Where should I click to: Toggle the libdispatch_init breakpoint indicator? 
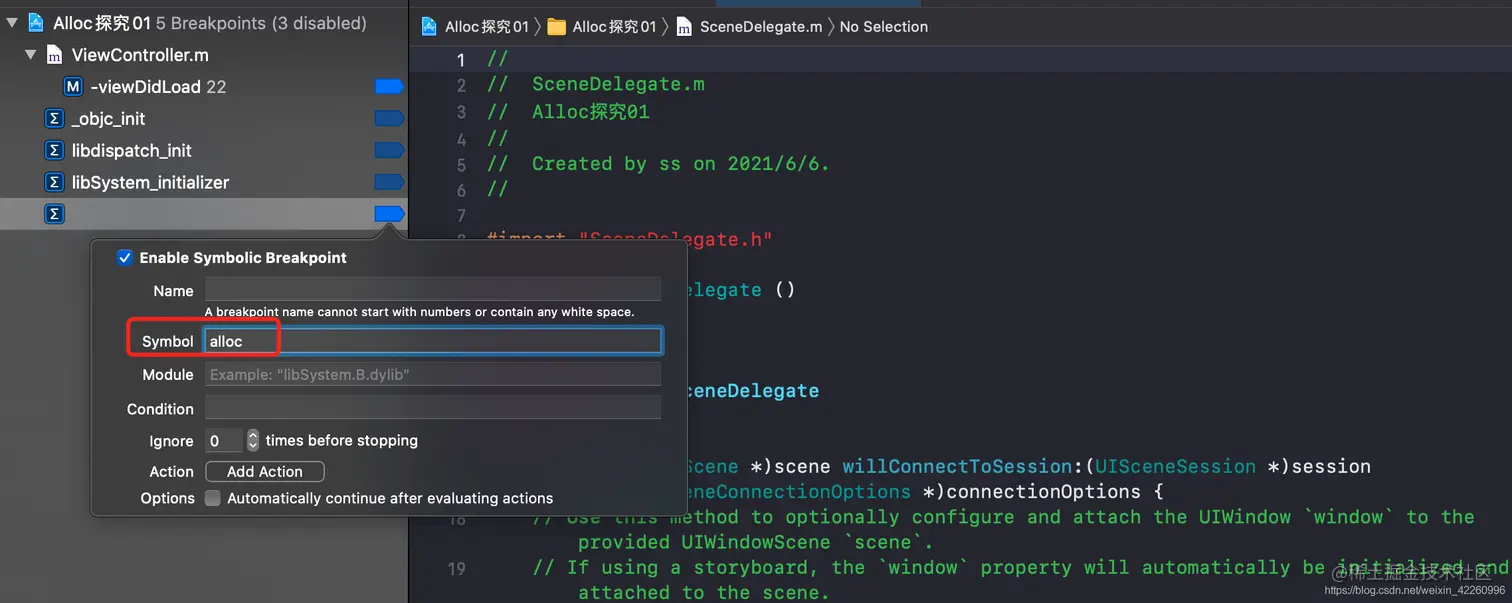coord(389,151)
